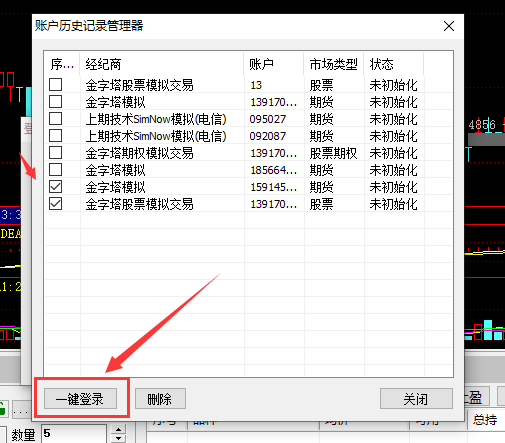Select account number 095027 cell
Screen dimensions: 505x443
point(268,119)
